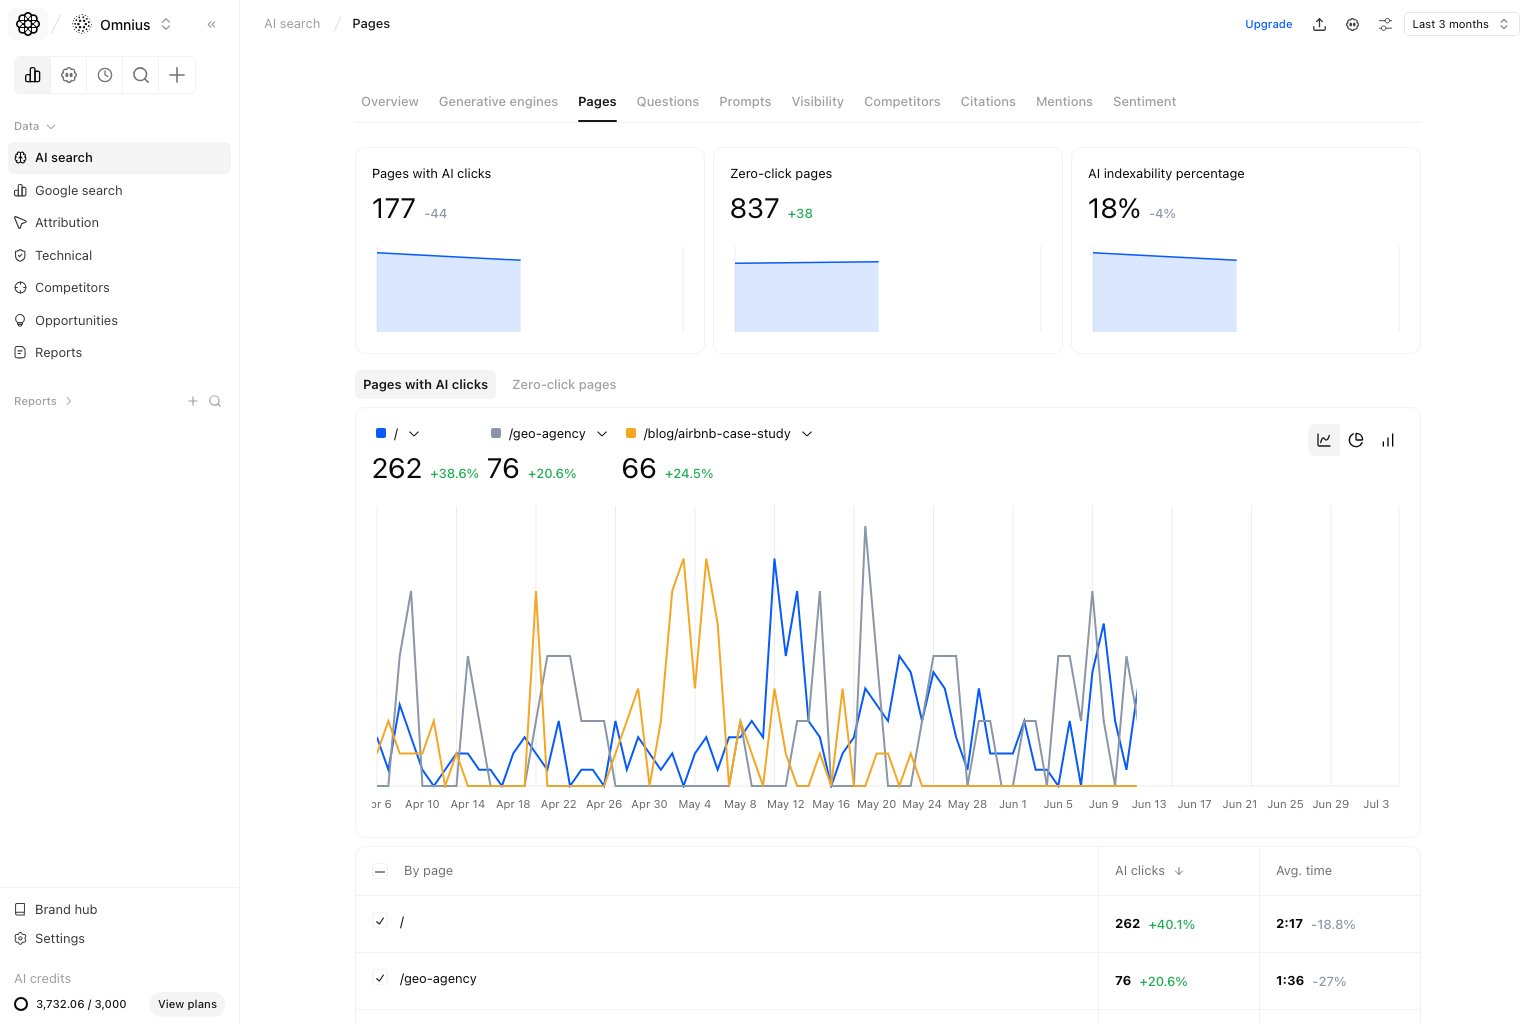Open the AI agent toolbar icon
Screen dimensions: 1536x1024
click(x=69, y=75)
